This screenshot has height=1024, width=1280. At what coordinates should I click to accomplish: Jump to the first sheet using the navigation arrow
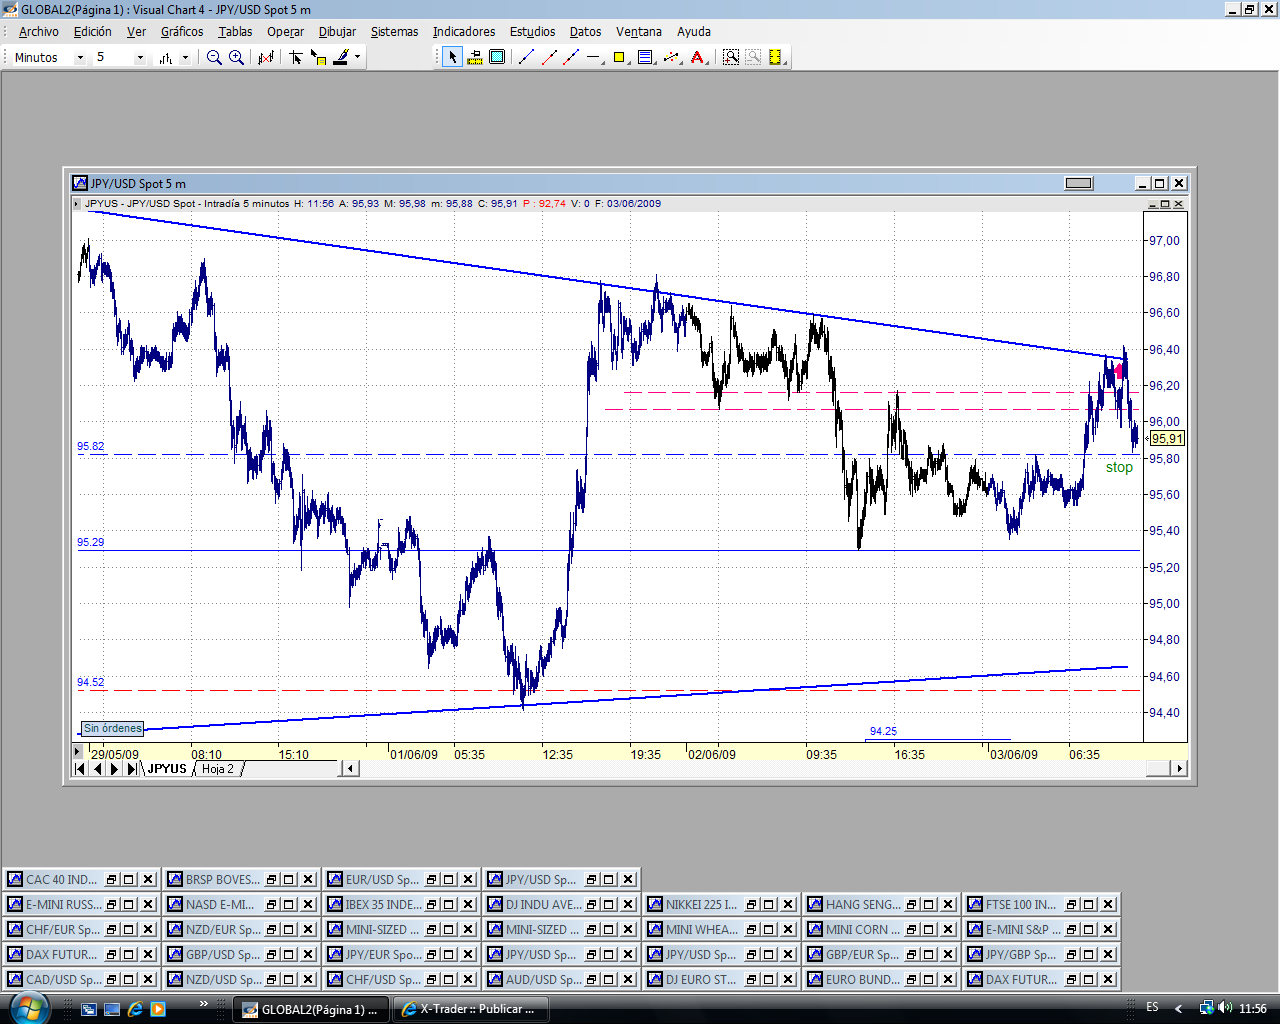click(80, 769)
